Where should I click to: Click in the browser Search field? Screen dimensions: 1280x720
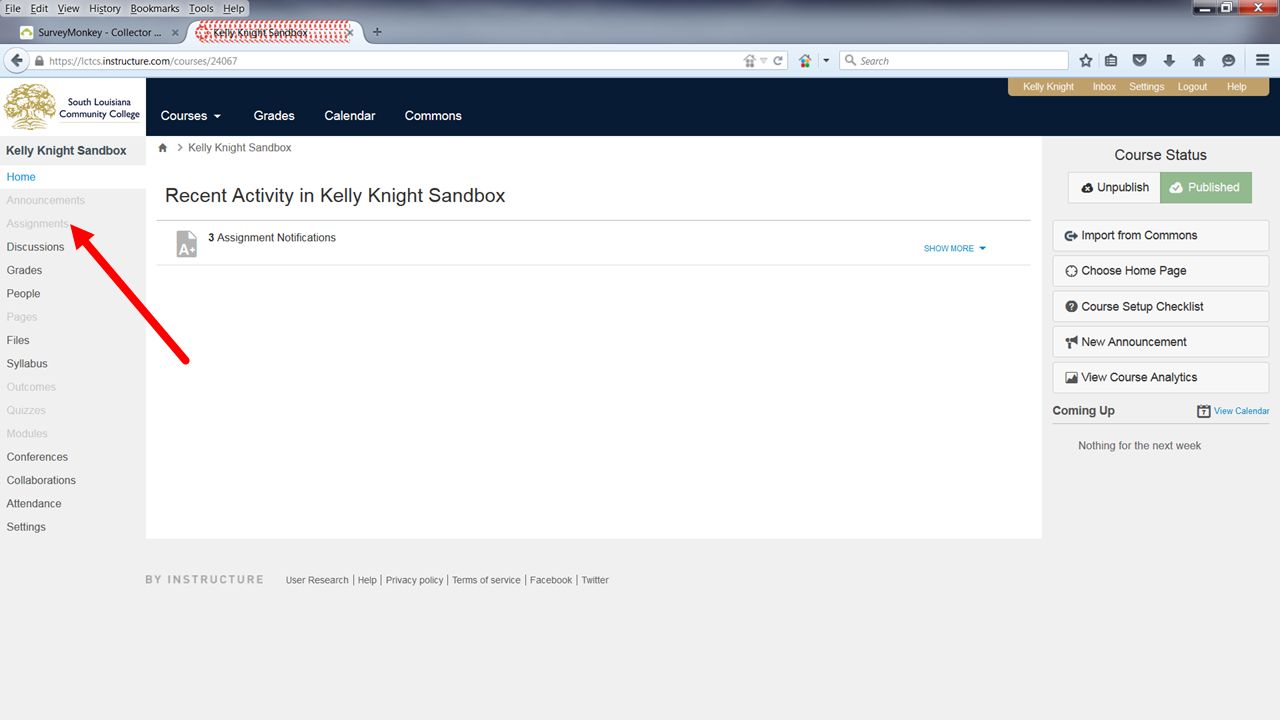tap(954, 61)
